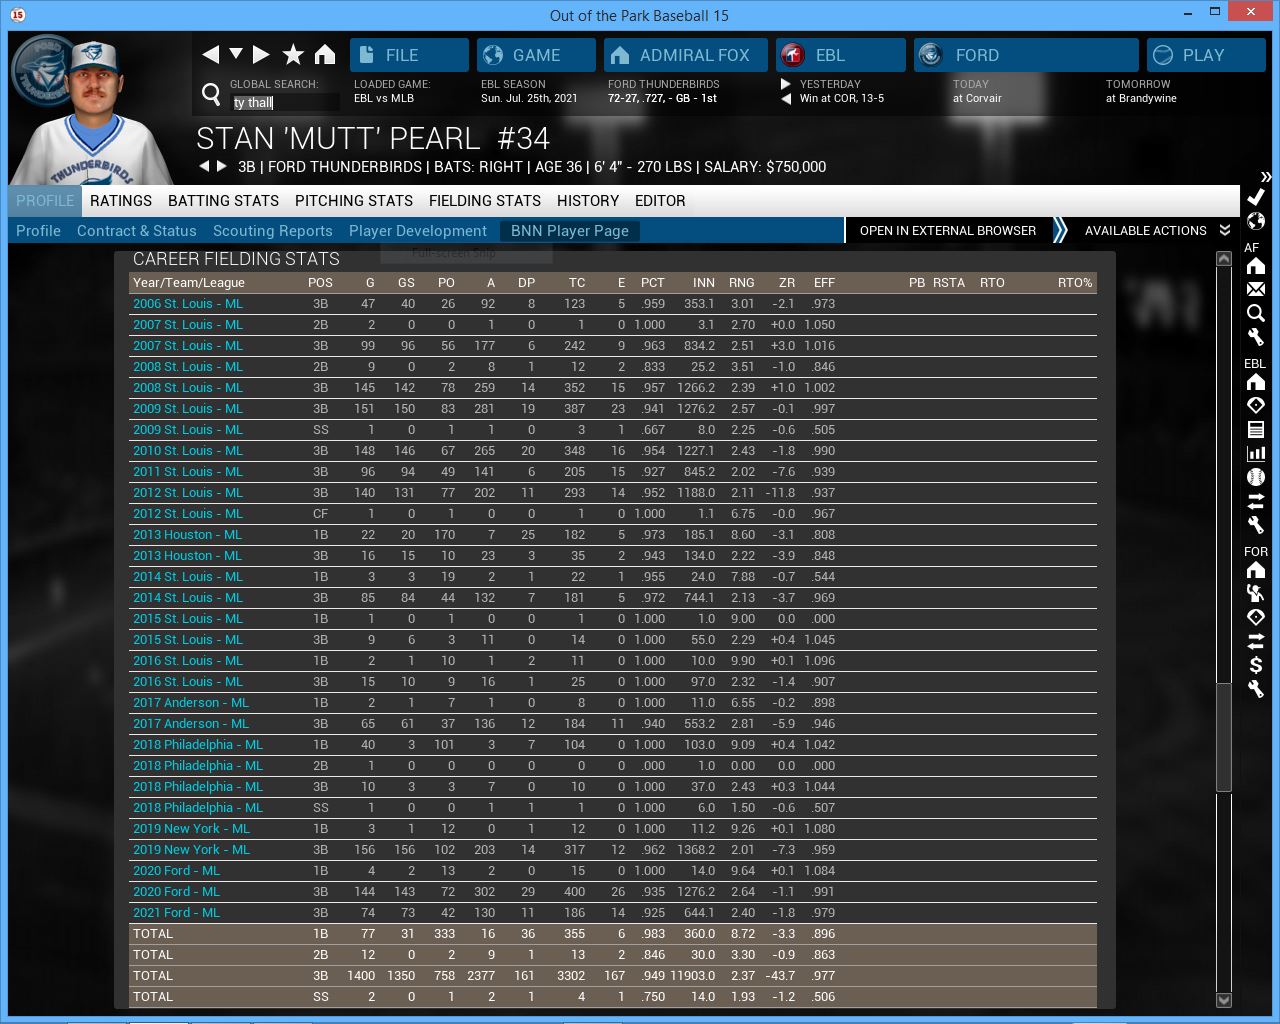
Task: Click the home icon beside the star
Action: tap(325, 54)
